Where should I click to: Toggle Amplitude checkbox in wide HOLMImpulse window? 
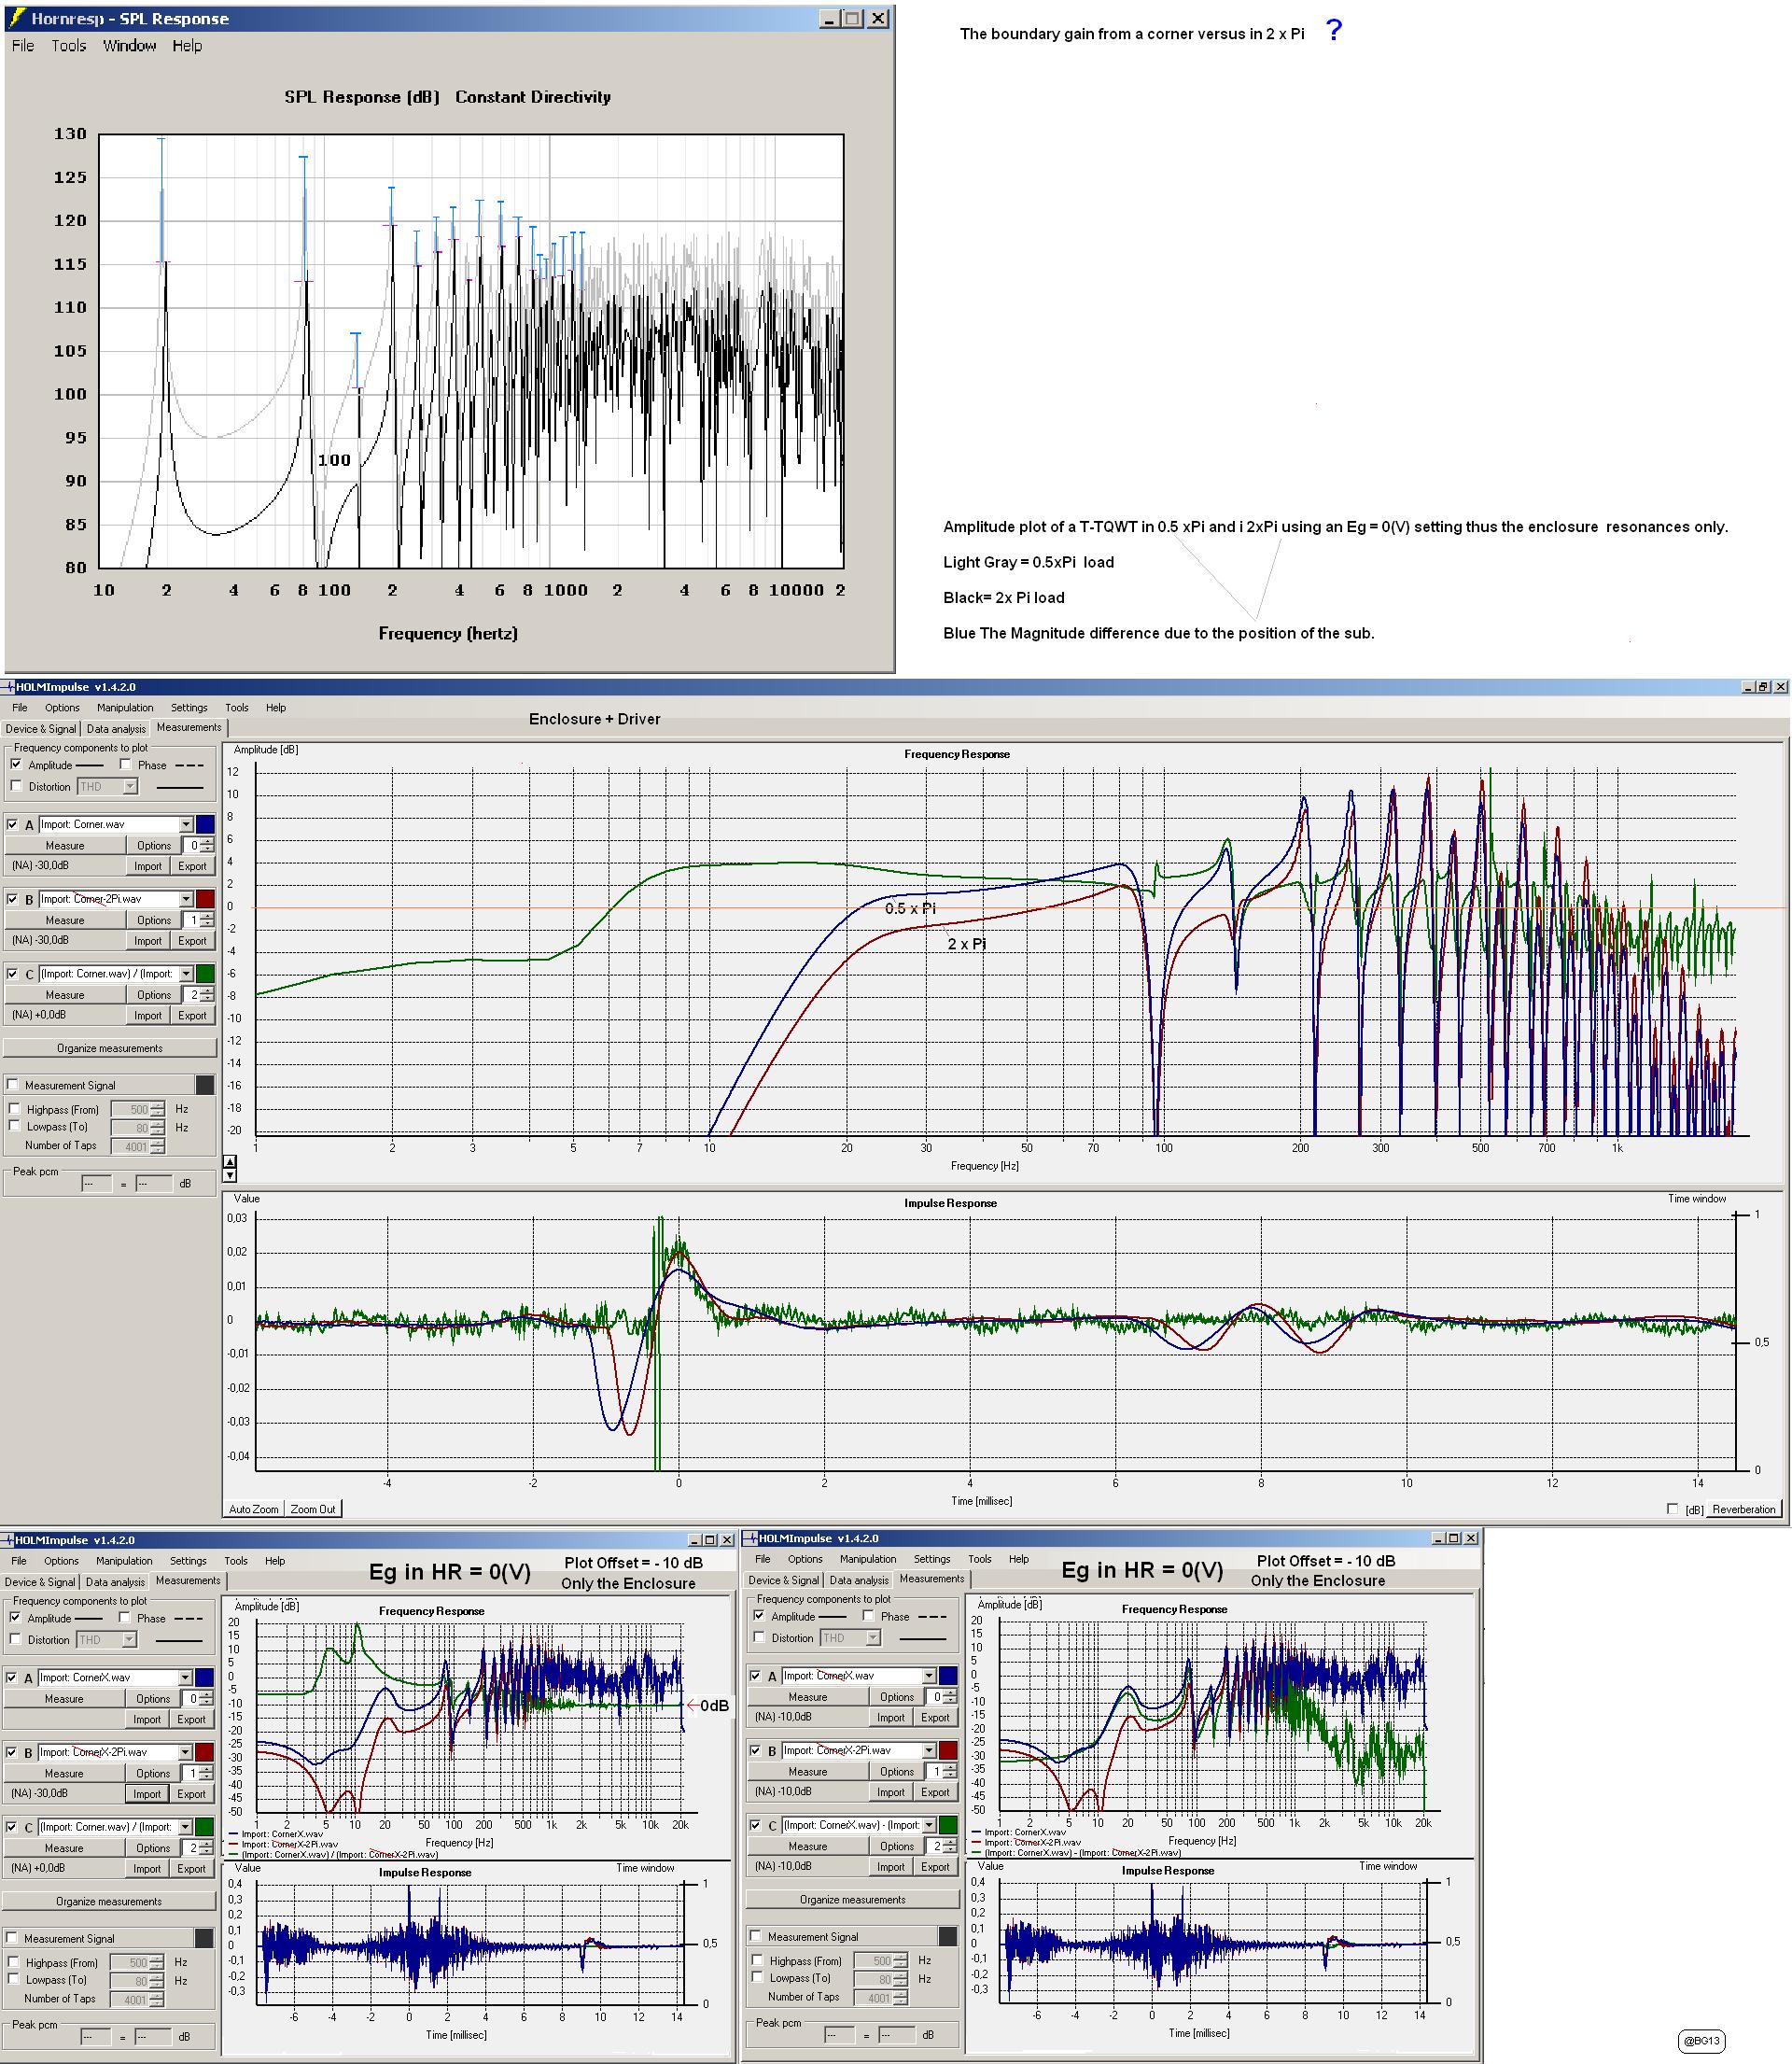coord(15,765)
